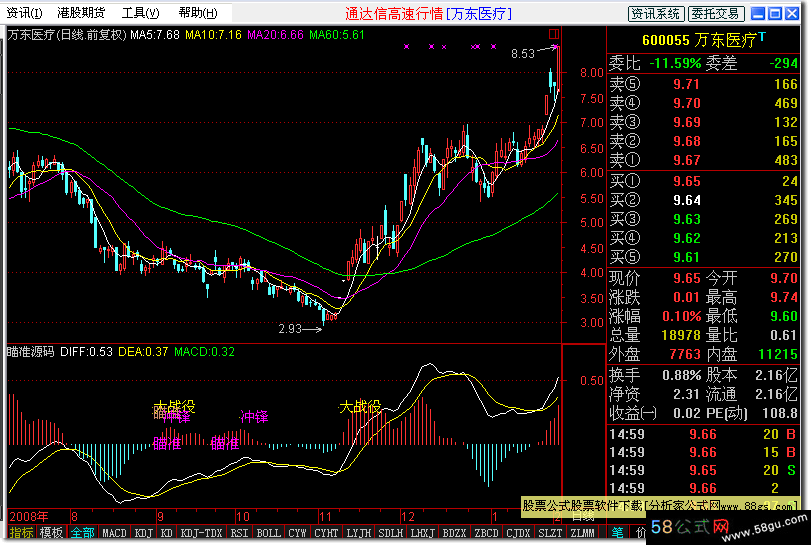Switch to the KDJ indicator tab

pos(144,533)
